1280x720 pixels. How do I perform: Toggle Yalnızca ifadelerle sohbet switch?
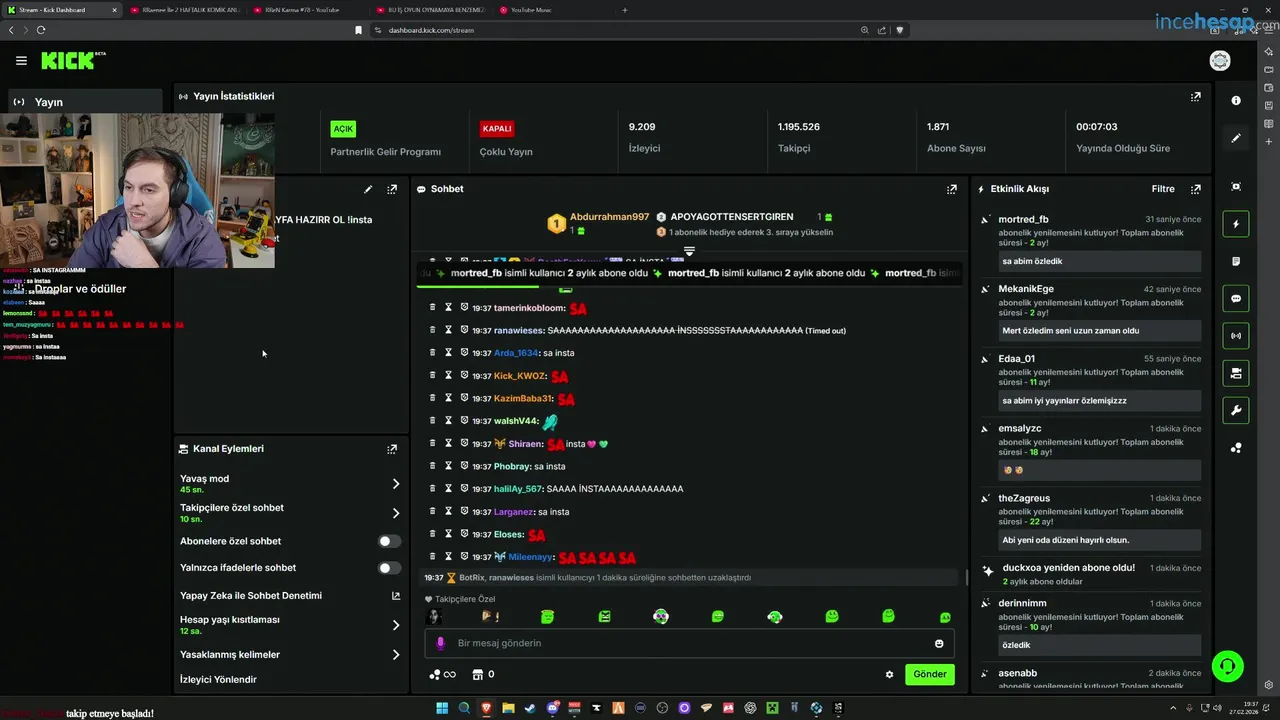click(389, 568)
